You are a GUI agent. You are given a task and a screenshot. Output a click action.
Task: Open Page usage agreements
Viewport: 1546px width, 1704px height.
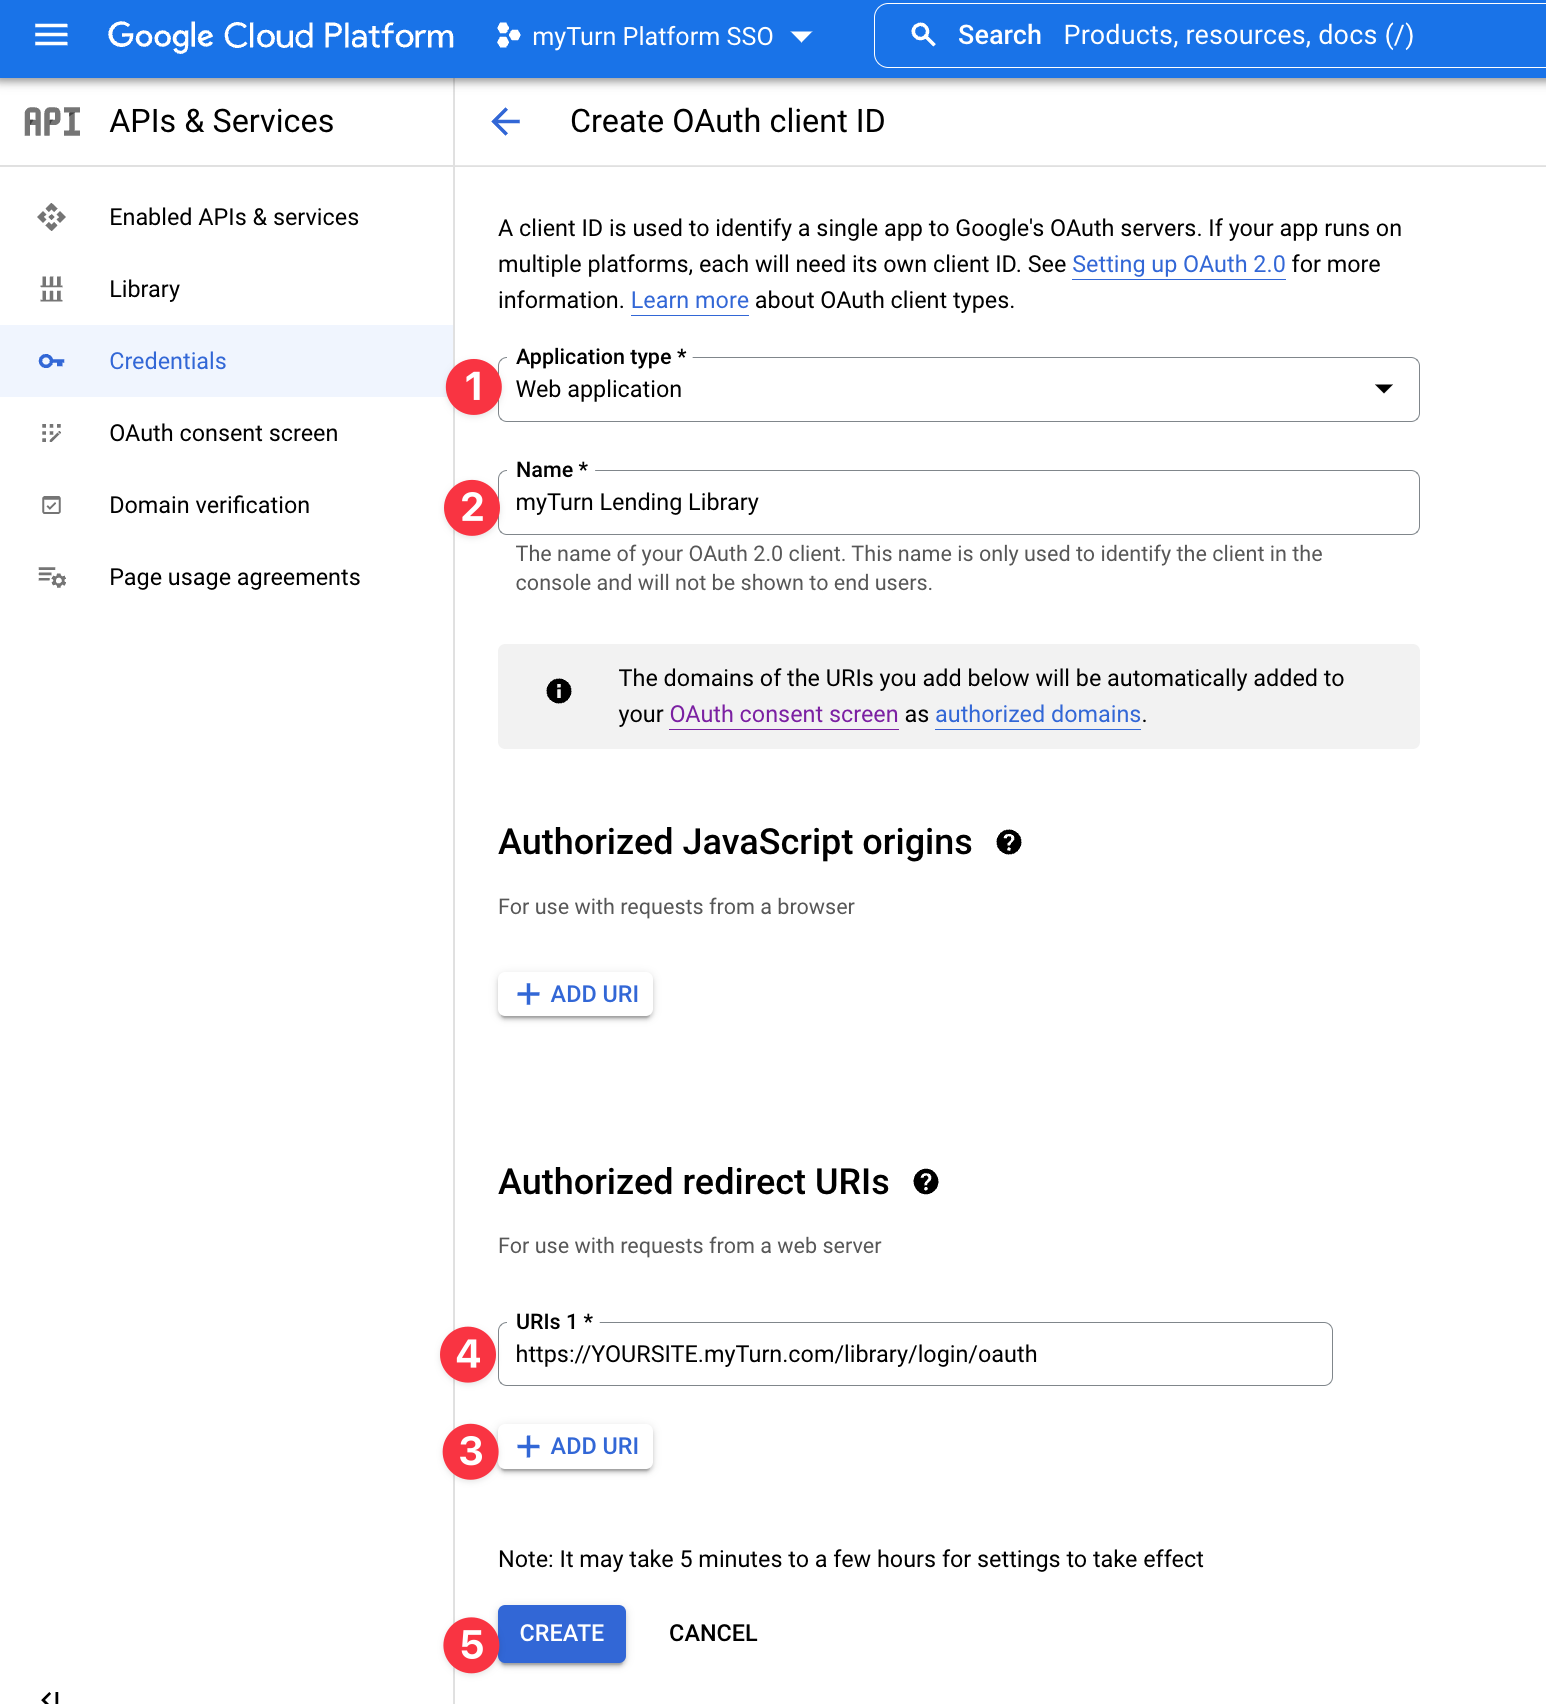pos(227,577)
